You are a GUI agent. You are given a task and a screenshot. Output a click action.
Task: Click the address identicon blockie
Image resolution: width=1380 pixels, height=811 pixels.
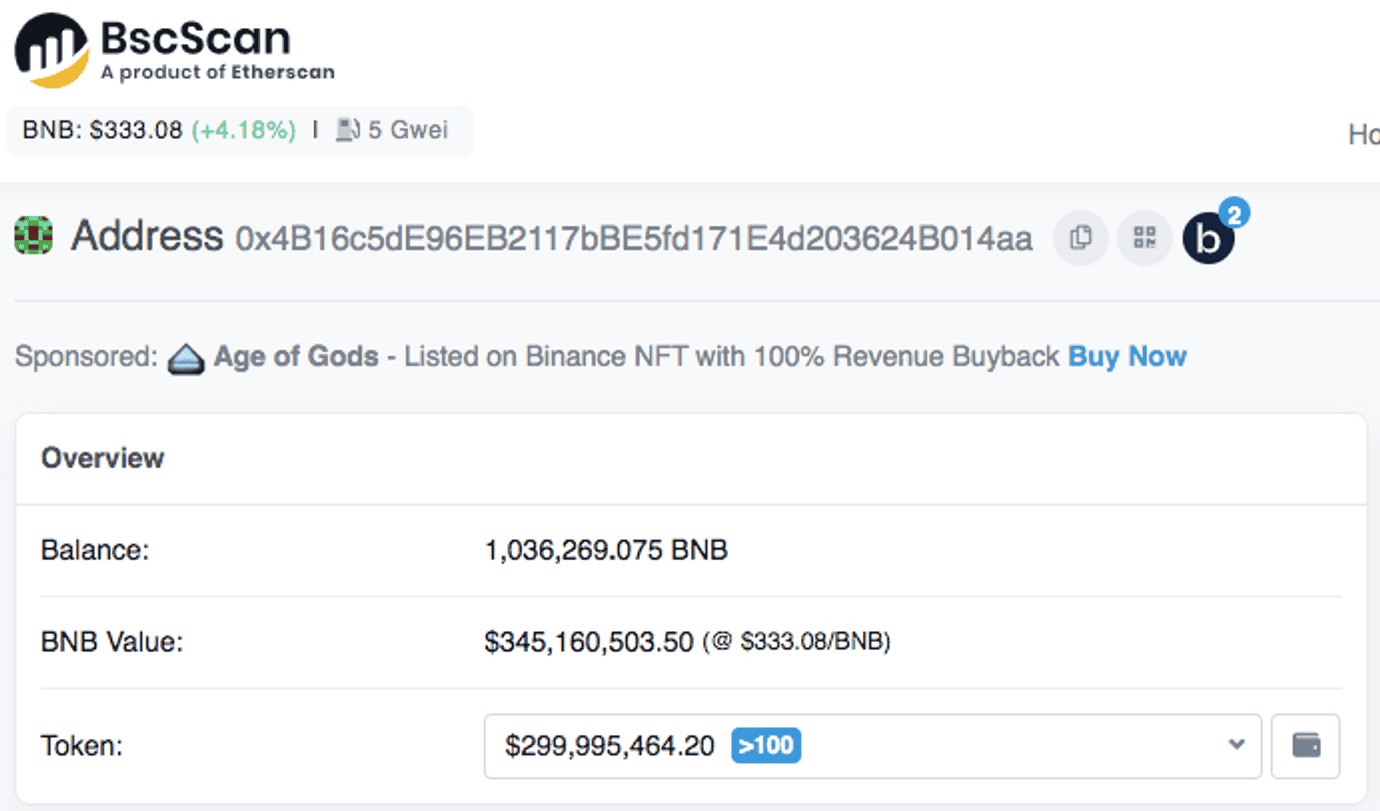33,238
